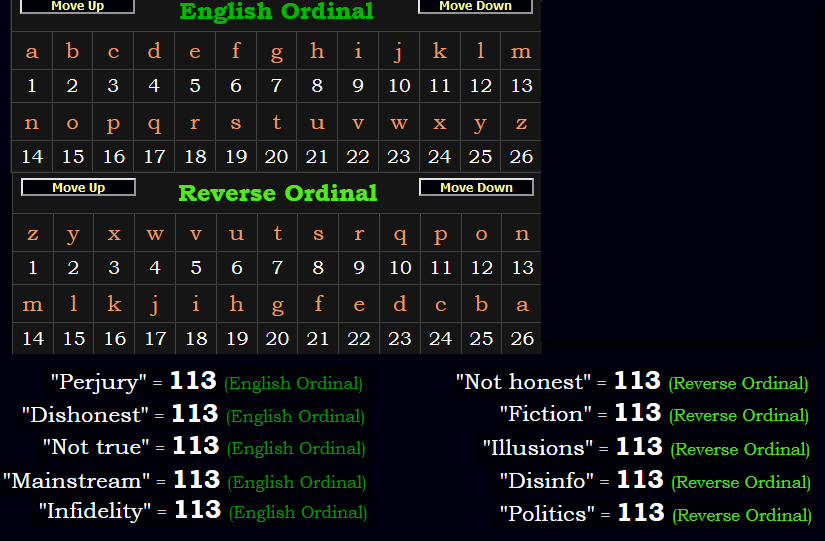The width and height of the screenshot is (825, 541).
Task: Click number 10 in English Ordinal table
Action: click(399, 85)
